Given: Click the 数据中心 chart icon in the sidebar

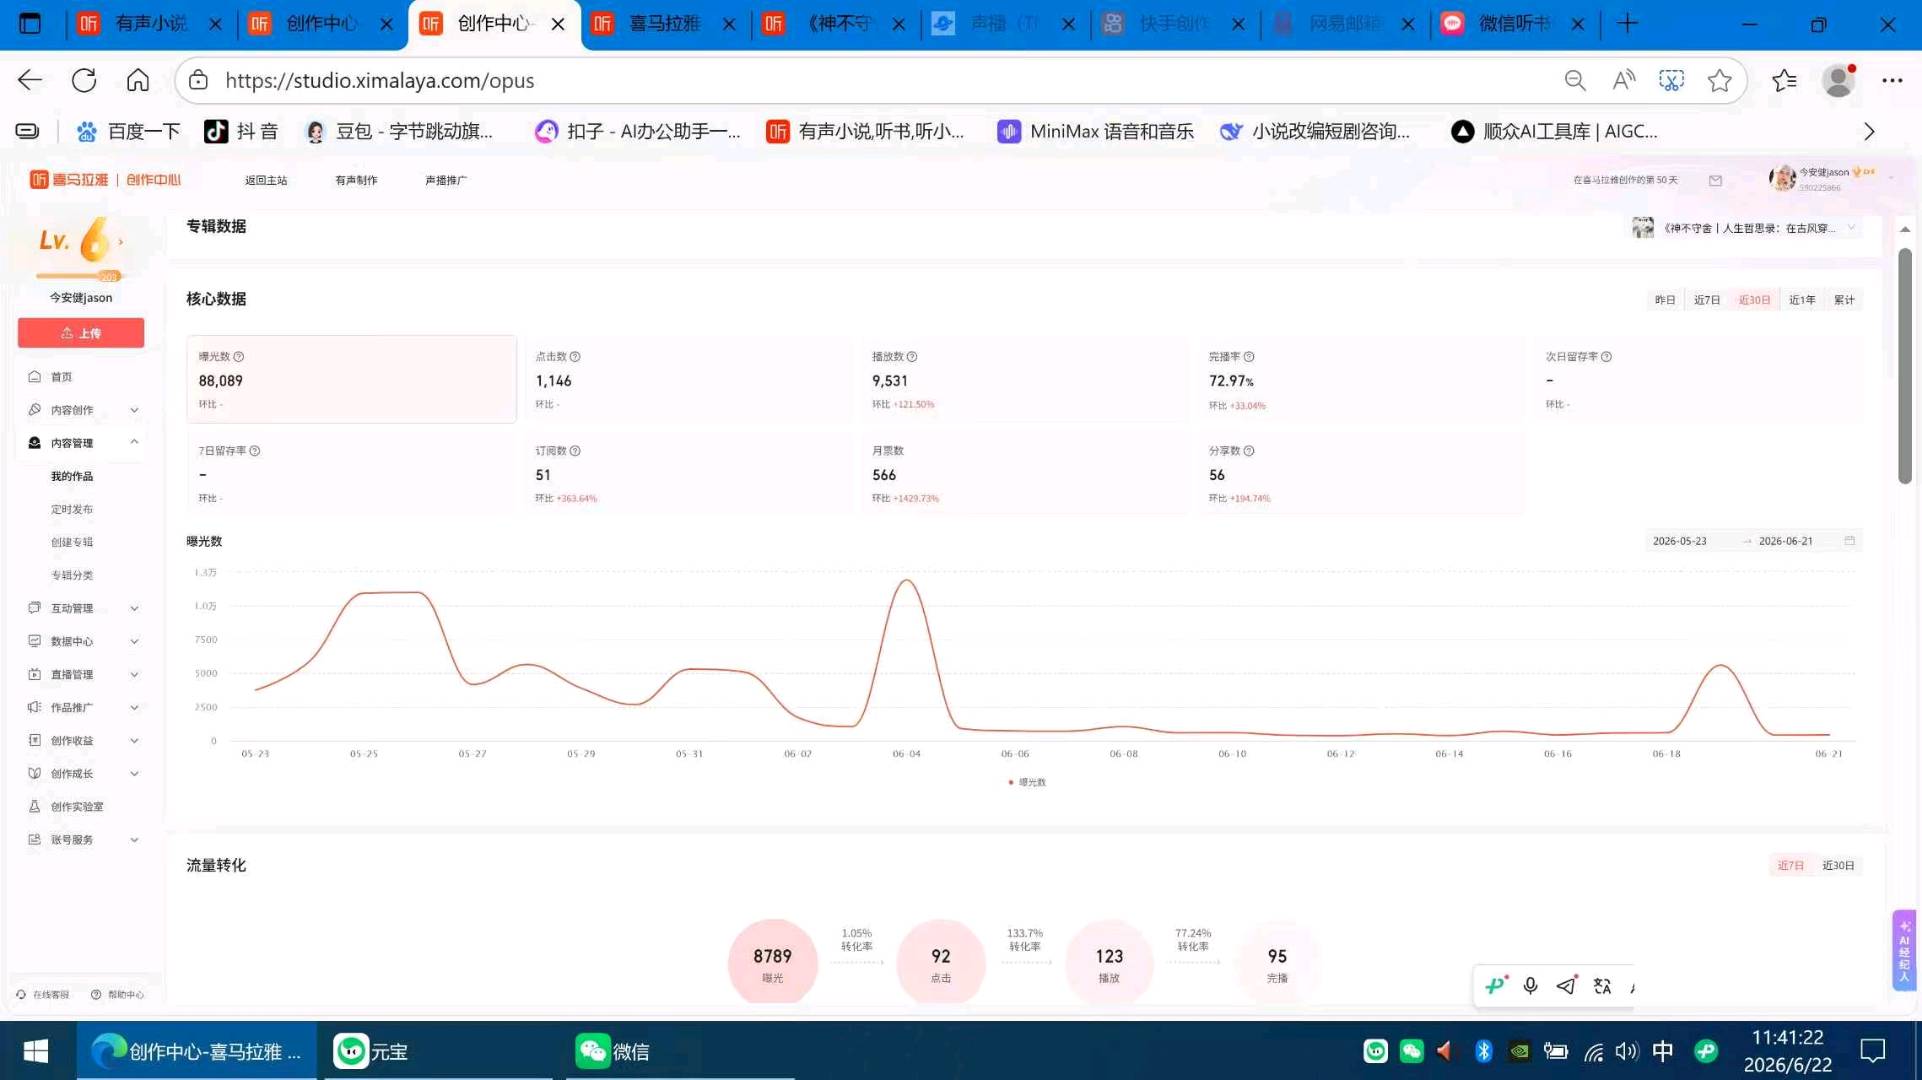Looking at the screenshot, I should tap(35, 641).
